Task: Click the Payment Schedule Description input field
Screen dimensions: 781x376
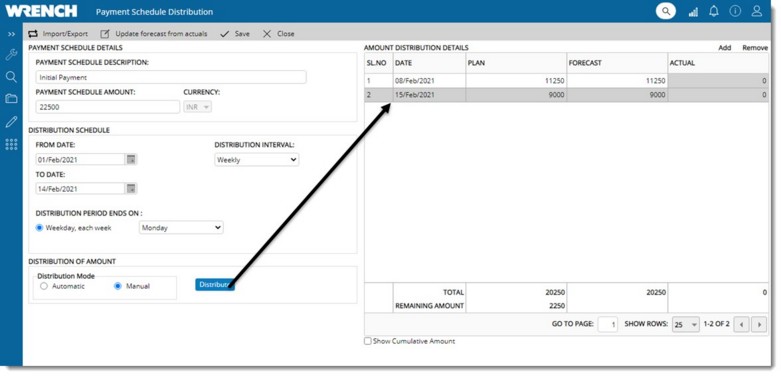Action: (x=171, y=78)
